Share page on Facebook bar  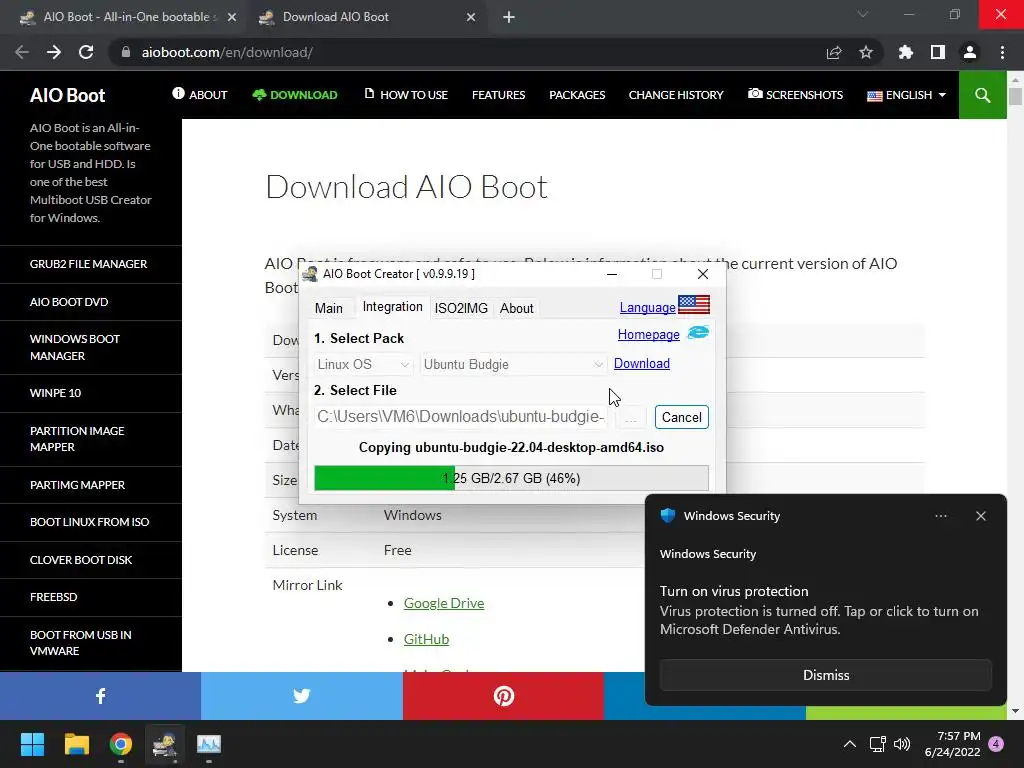click(x=101, y=696)
